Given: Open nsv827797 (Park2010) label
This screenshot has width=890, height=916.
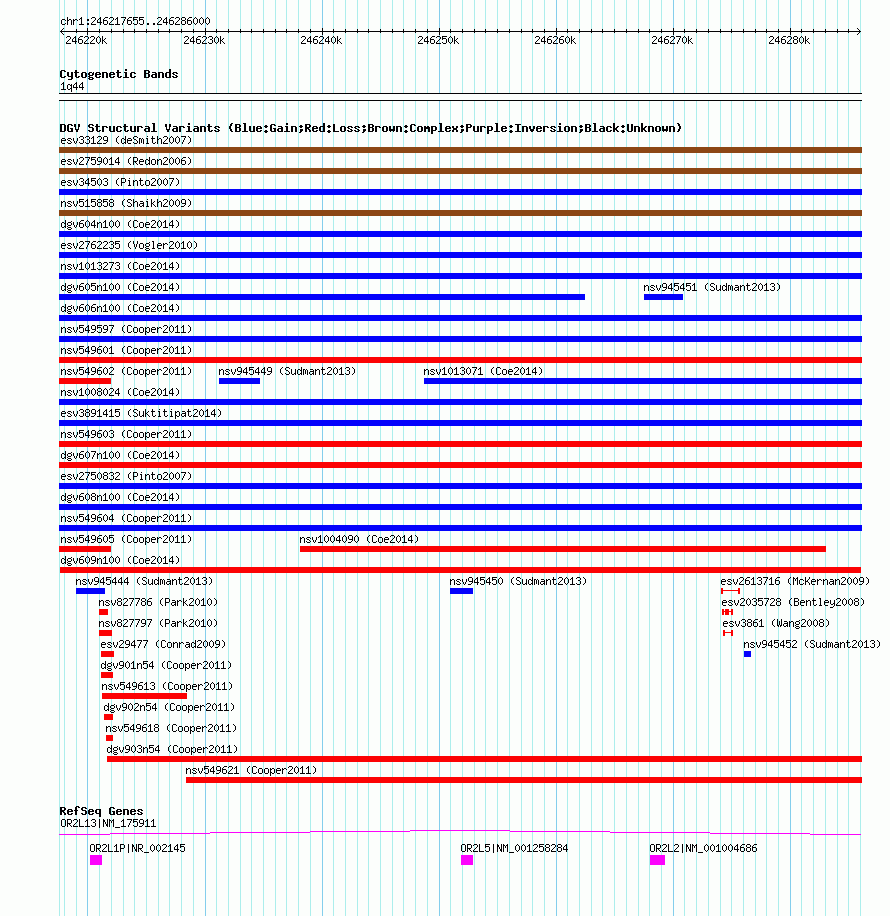Looking at the screenshot, I should coord(158,624).
